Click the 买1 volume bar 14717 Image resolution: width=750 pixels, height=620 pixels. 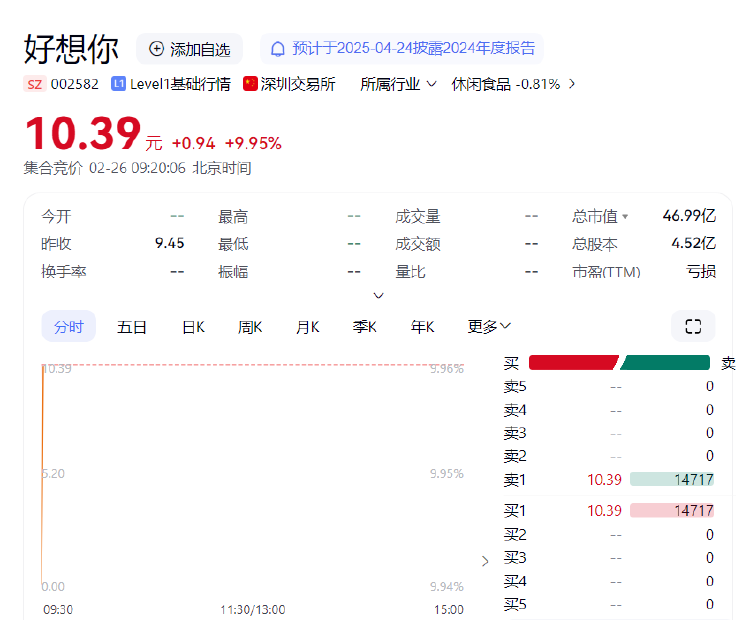[672, 510]
